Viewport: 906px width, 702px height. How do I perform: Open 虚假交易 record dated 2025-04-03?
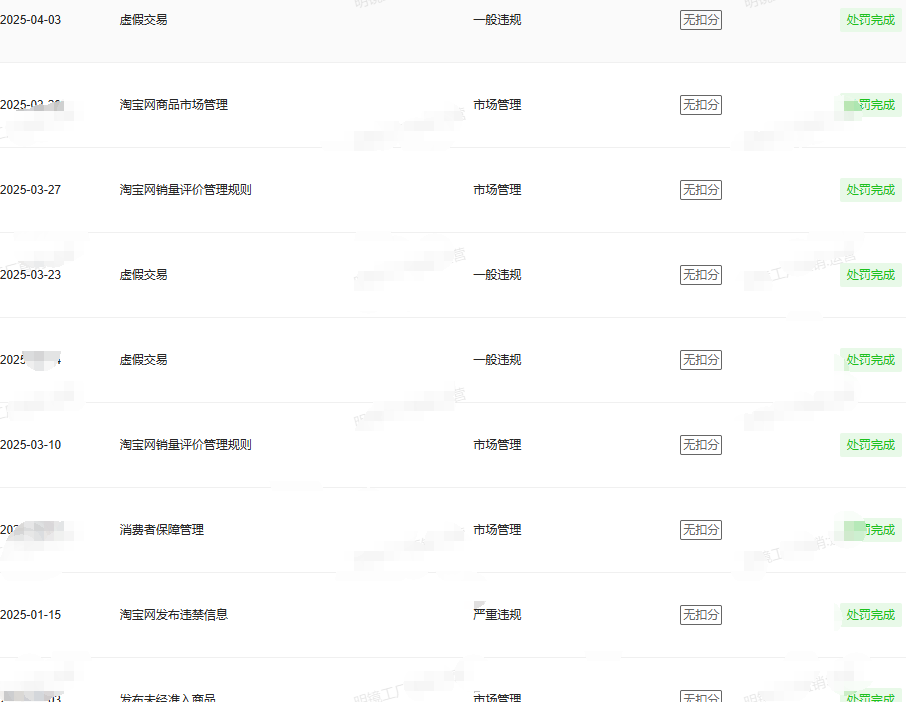tap(143, 20)
